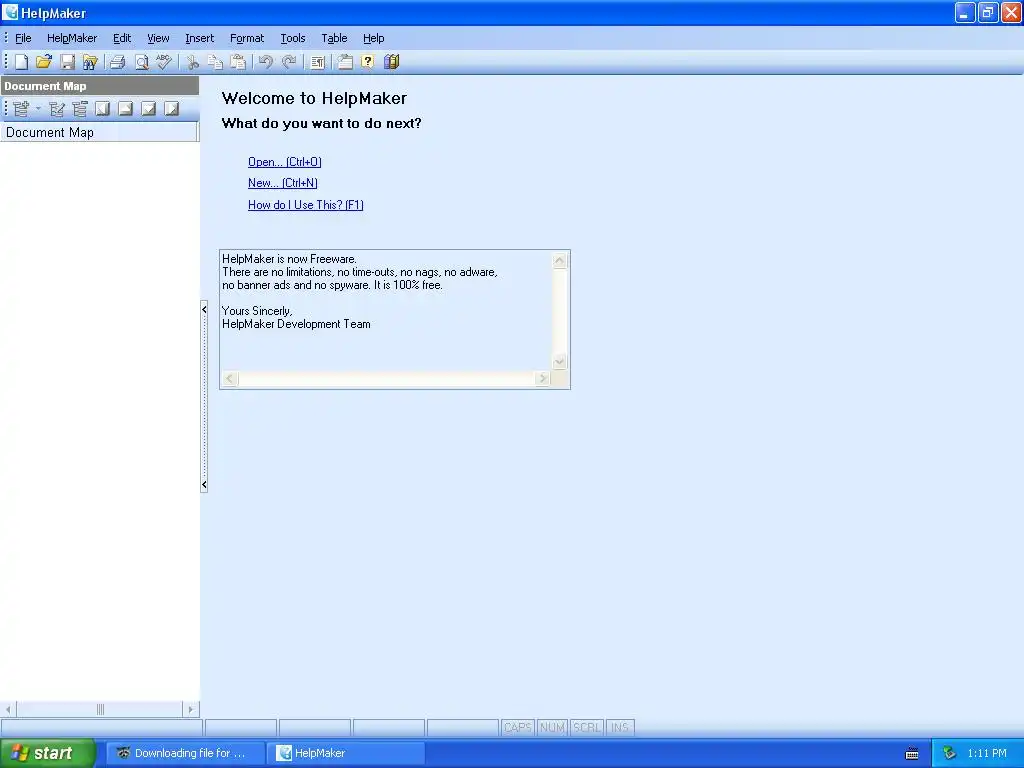
Task: Click the move left arrow in Document Map
Action: click(x=103, y=109)
